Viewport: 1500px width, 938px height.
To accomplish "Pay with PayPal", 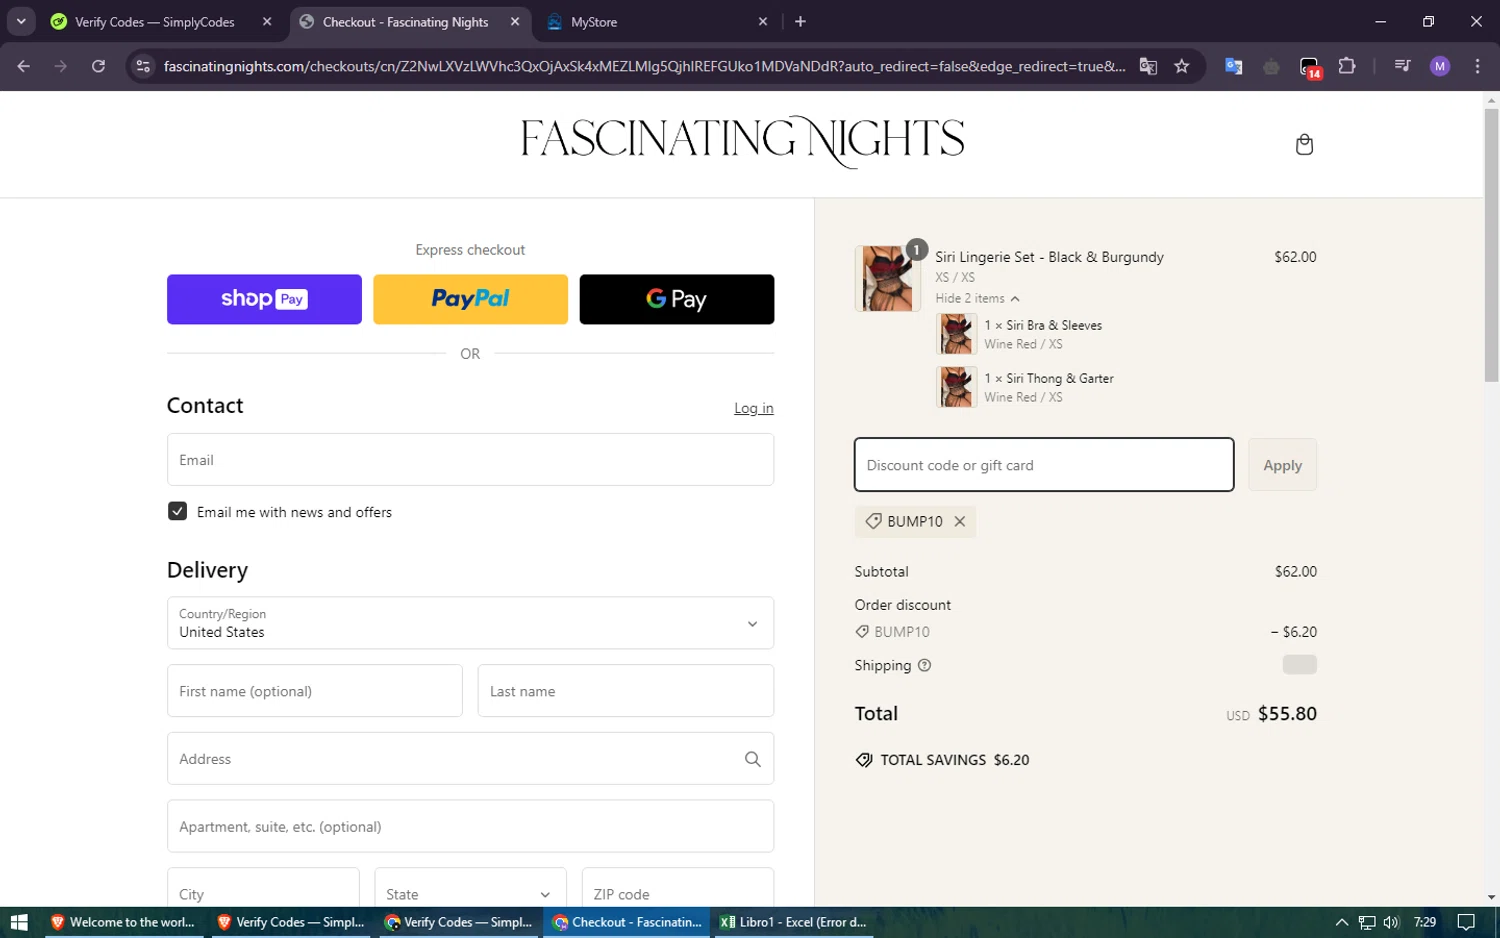I will [470, 299].
